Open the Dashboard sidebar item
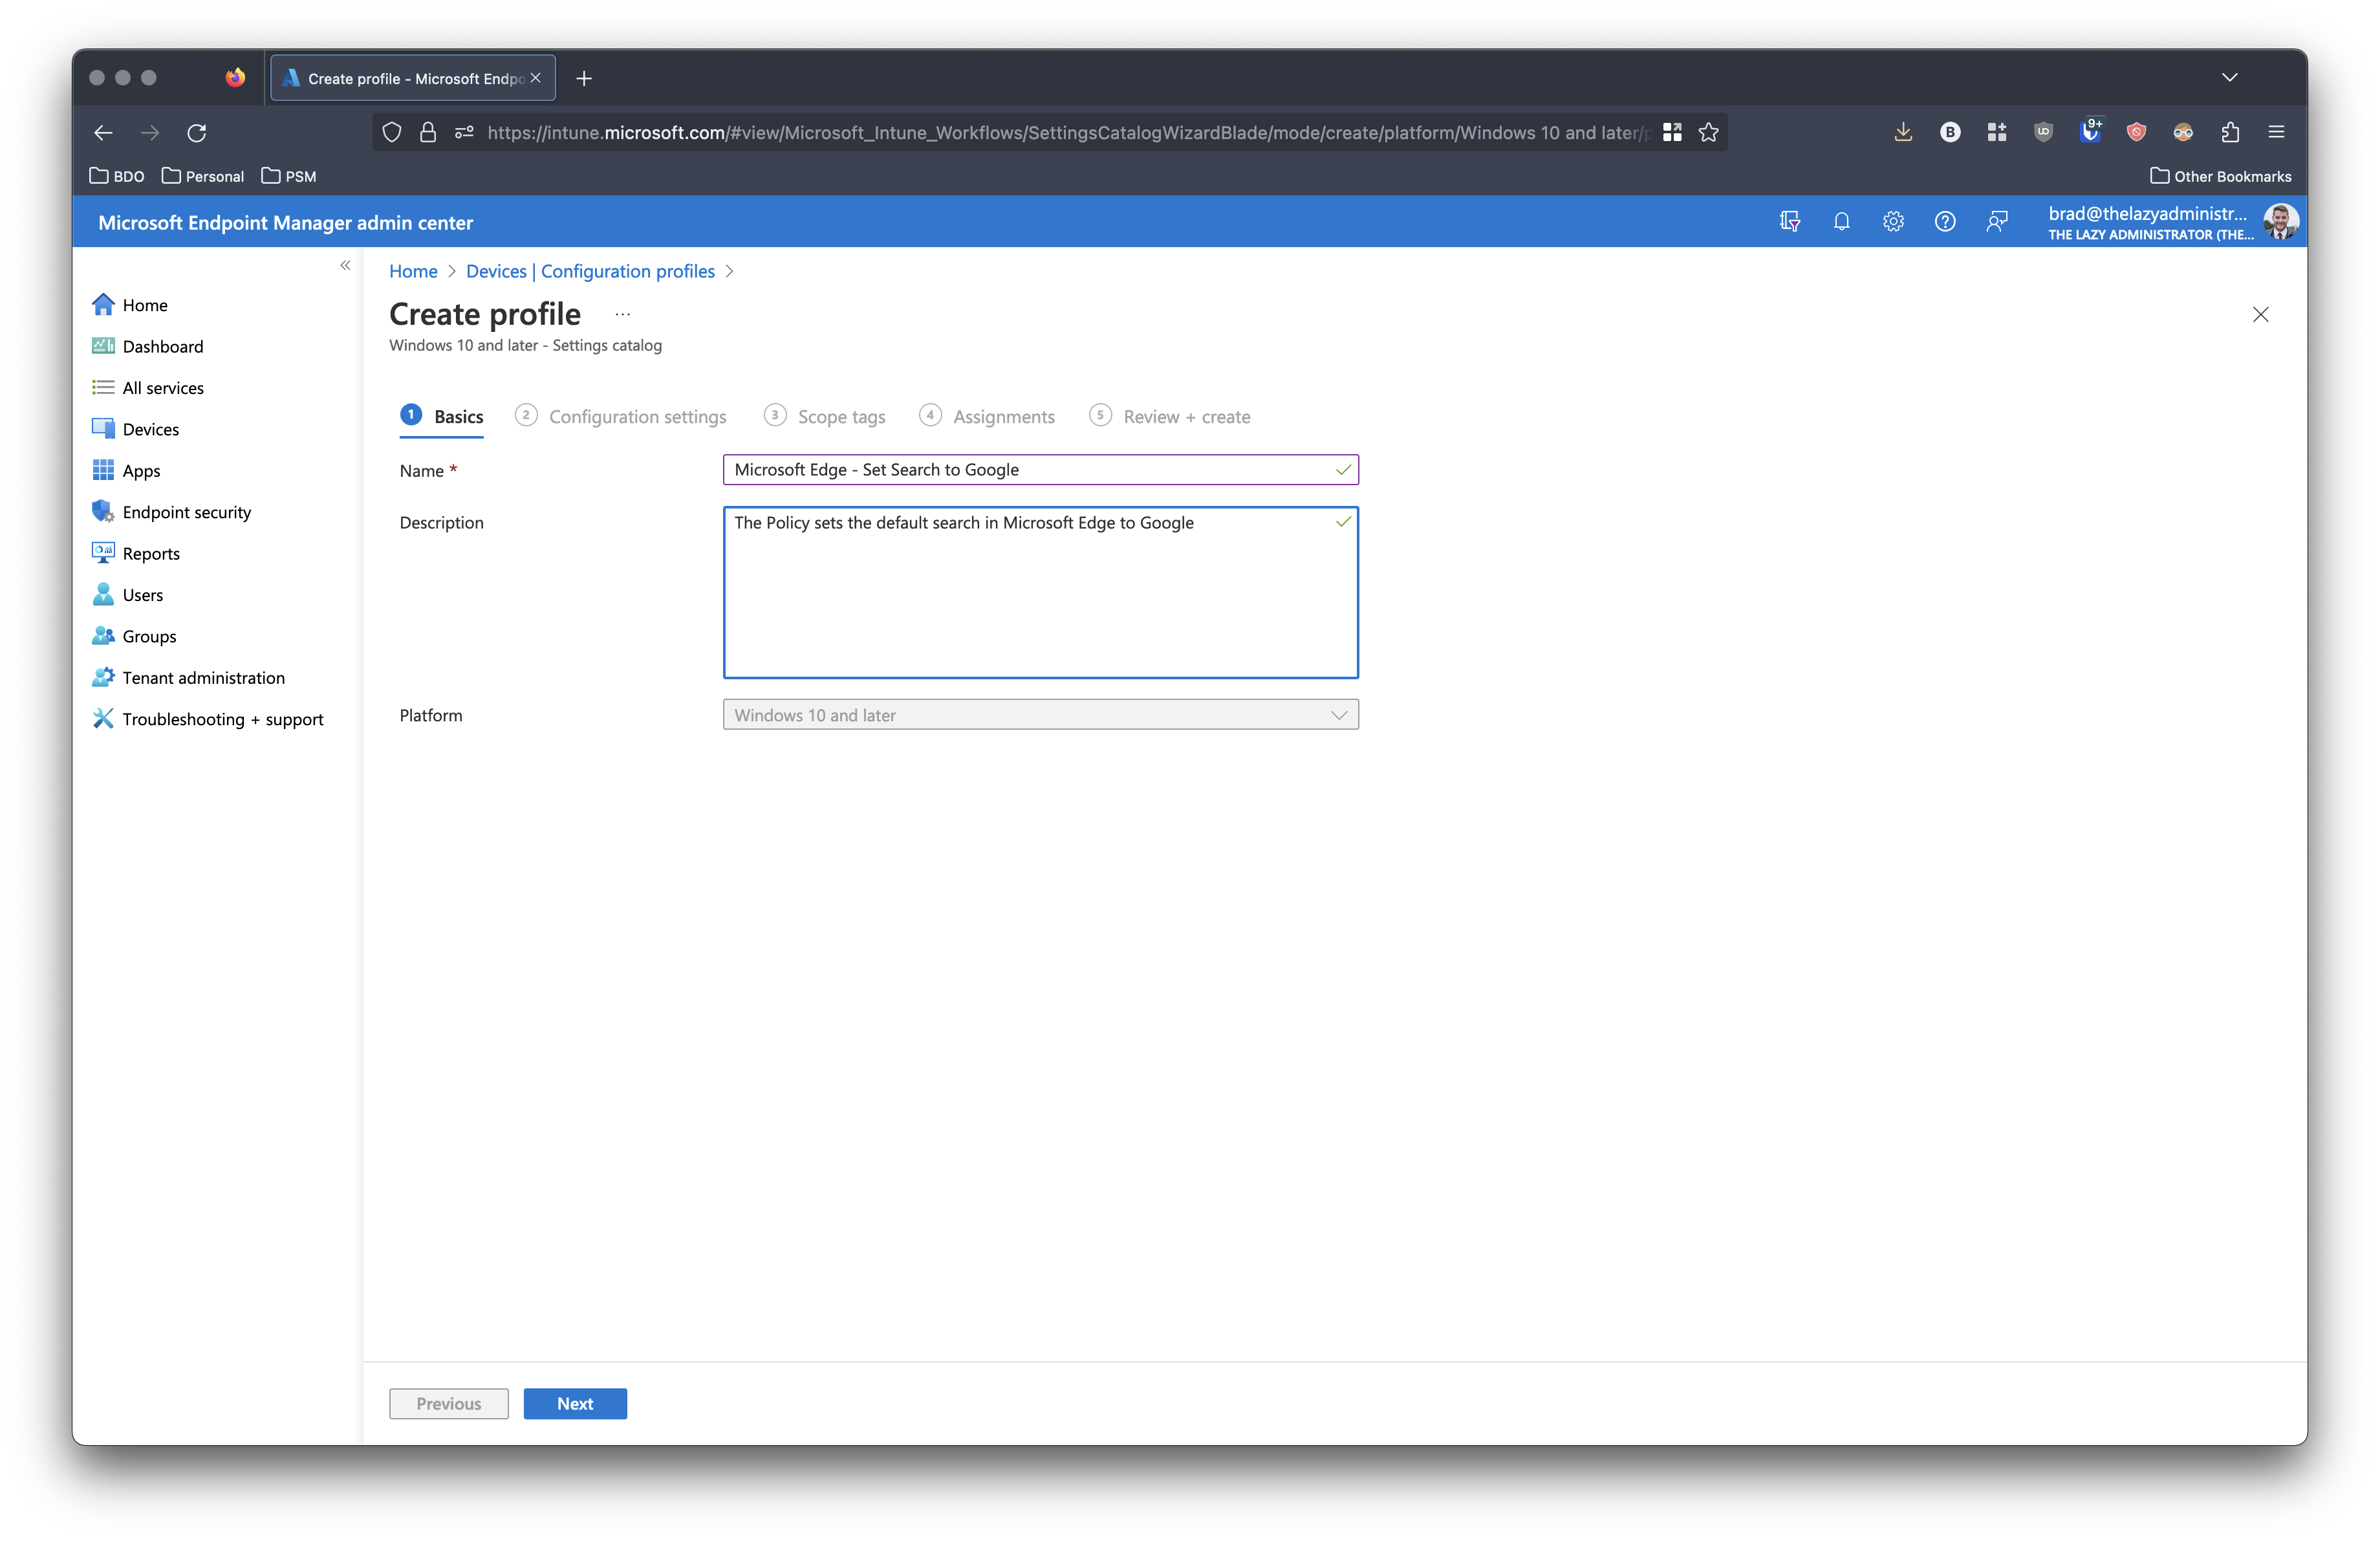Viewport: 2380px width, 1541px height. coord(148,346)
